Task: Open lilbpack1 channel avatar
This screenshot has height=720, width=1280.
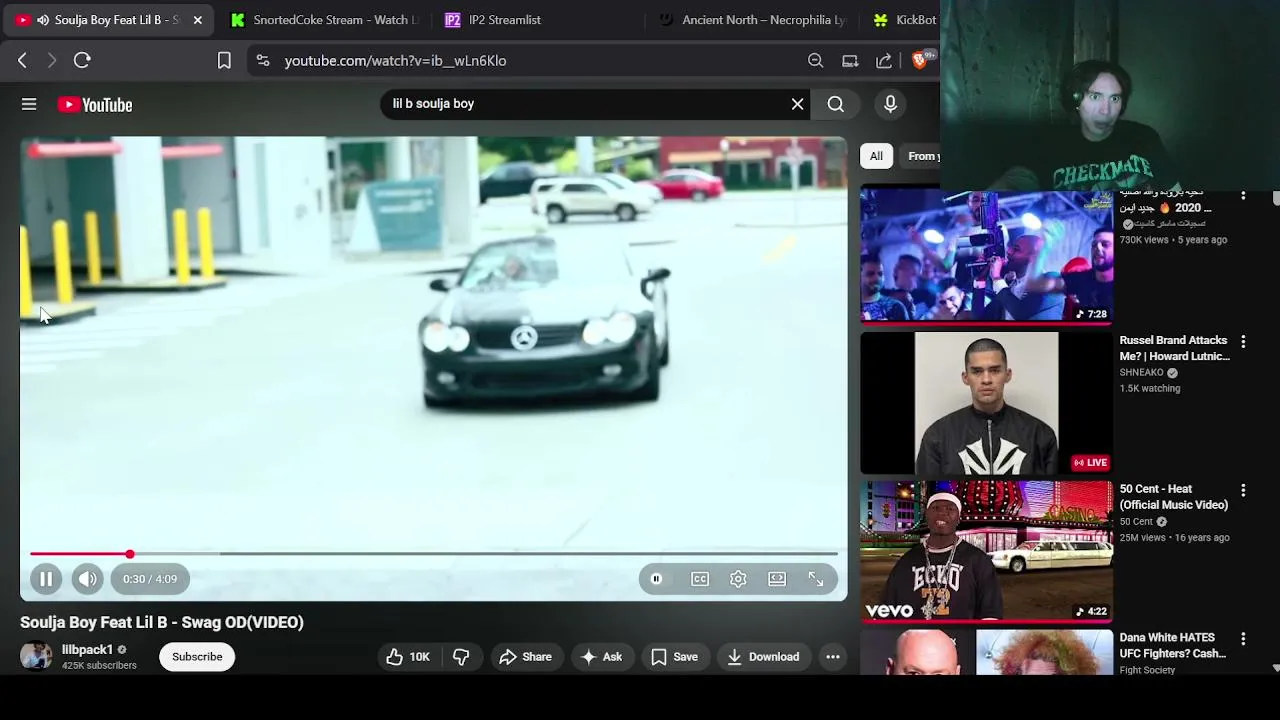Action: coord(36,657)
